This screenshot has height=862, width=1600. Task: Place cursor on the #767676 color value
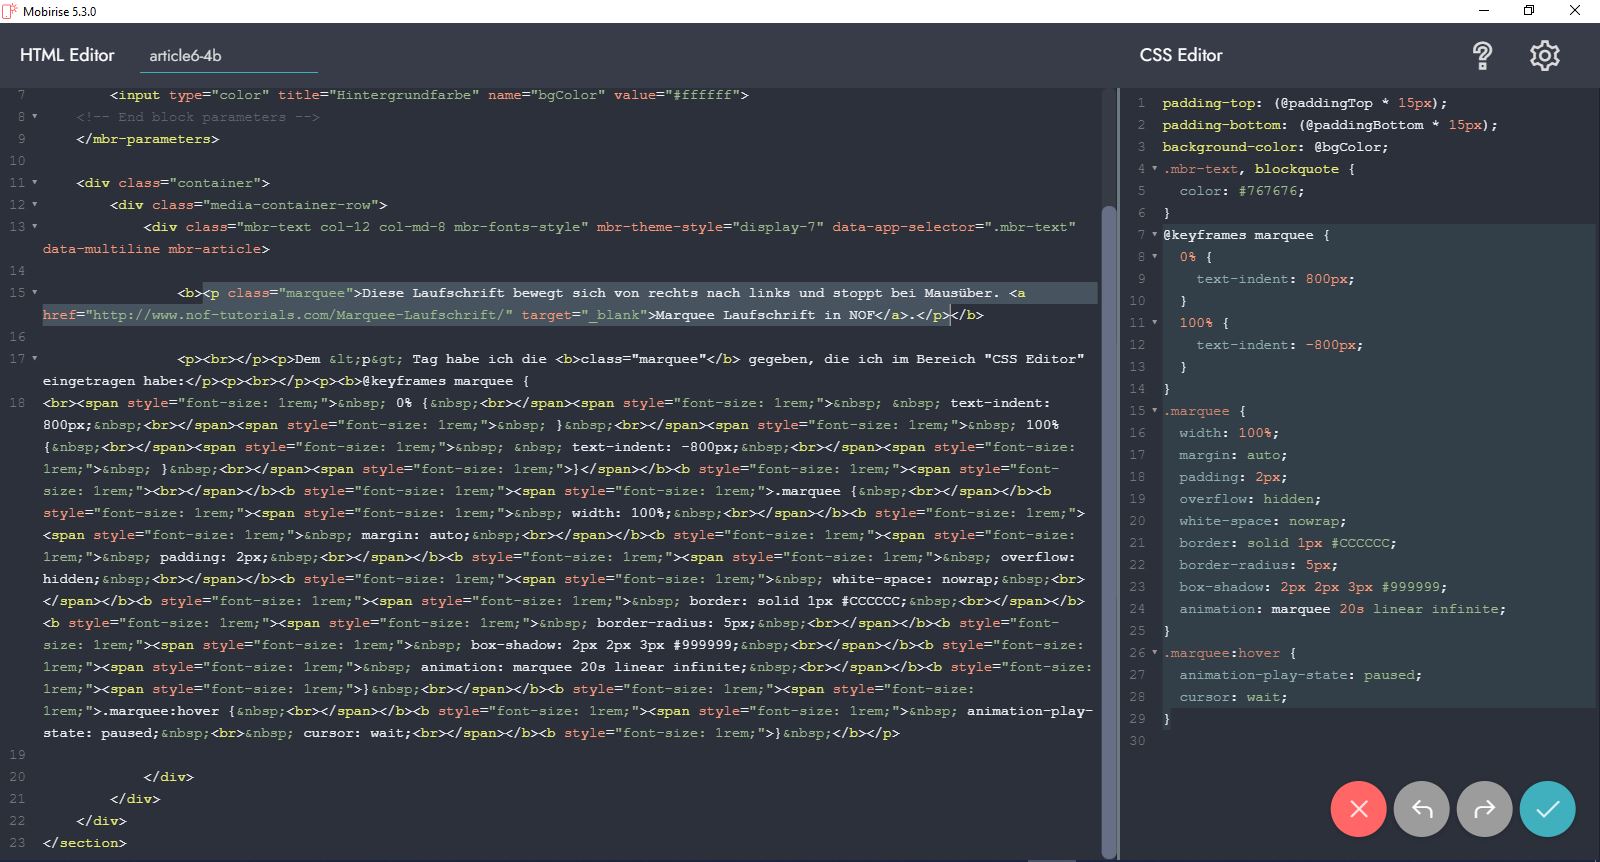[x=1271, y=191]
